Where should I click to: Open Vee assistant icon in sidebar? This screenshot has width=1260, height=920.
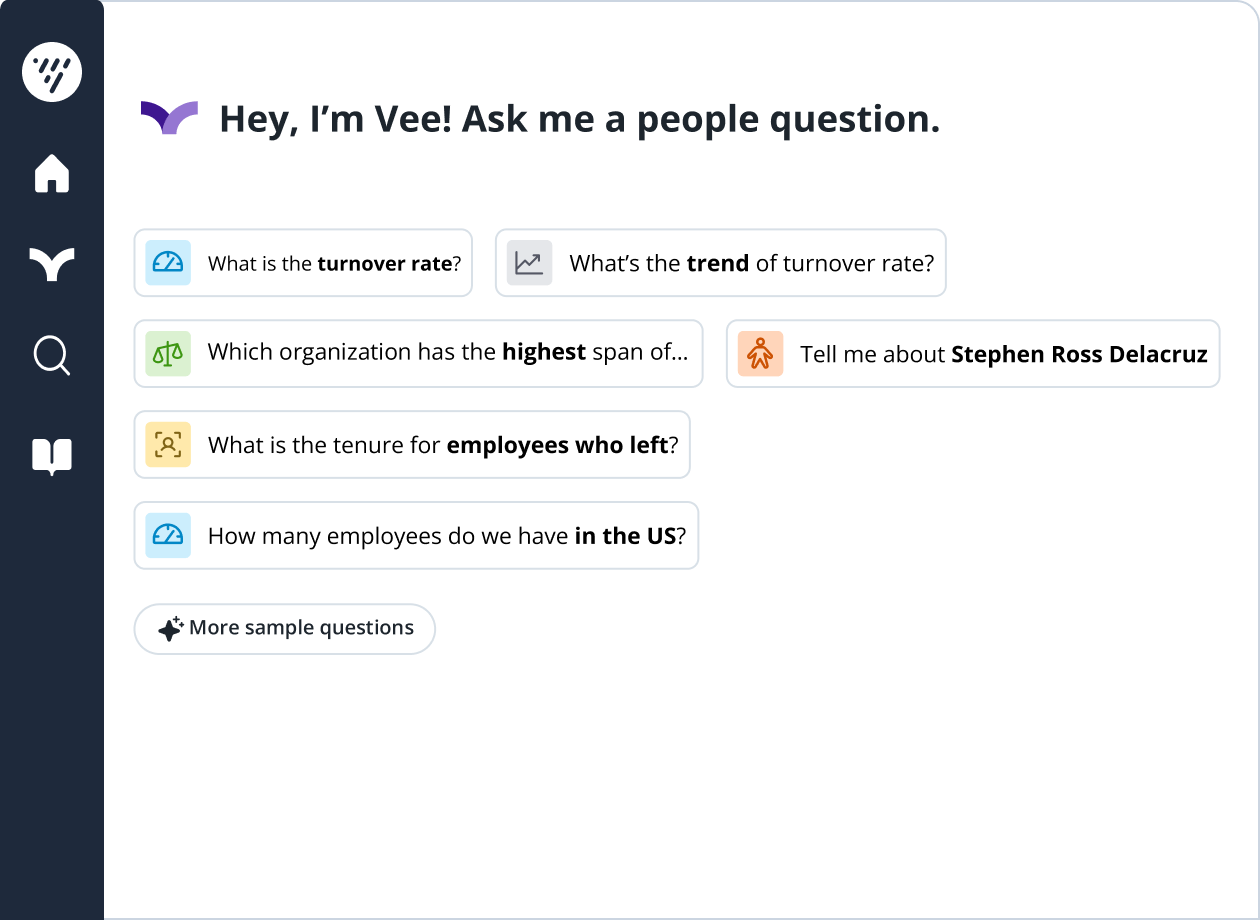pos(52,265)
